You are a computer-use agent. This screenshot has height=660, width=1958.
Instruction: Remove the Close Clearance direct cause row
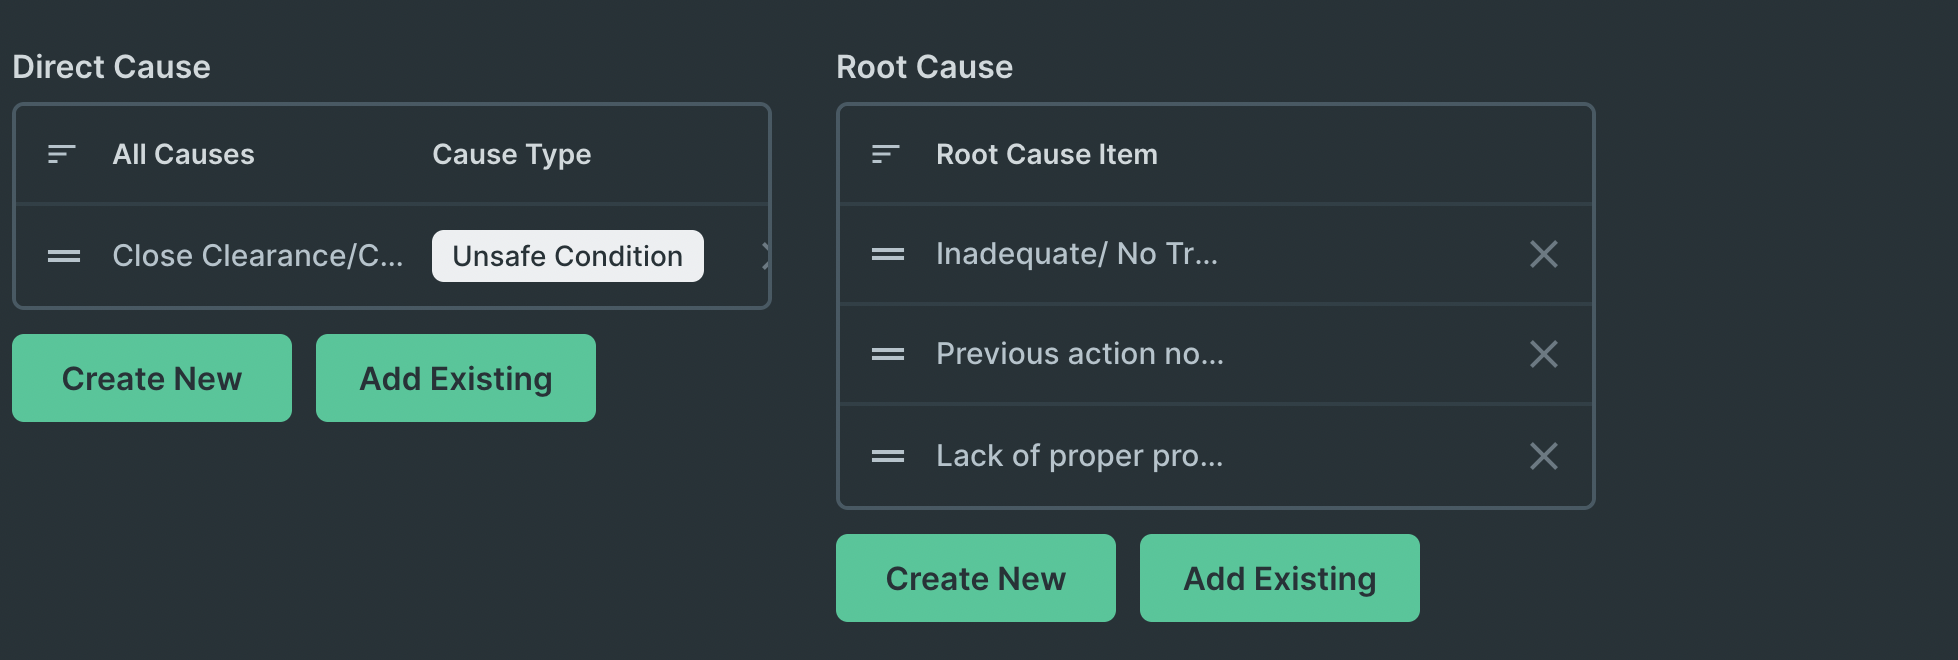coord(764,256)
